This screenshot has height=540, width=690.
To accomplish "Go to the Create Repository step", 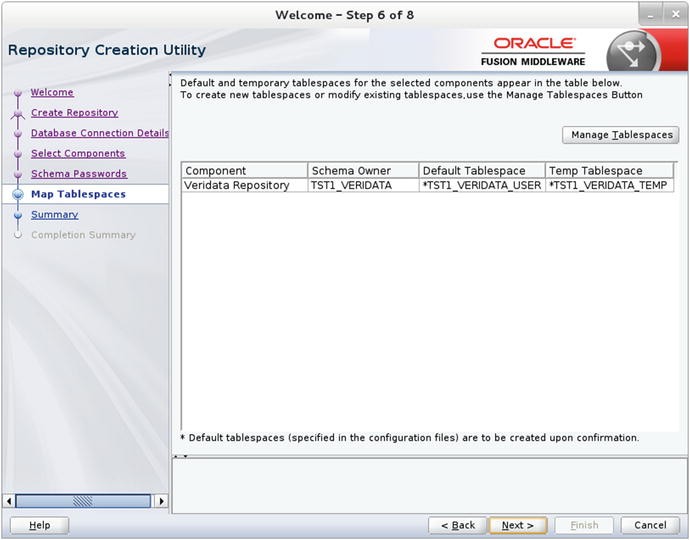I will point(74,113).
